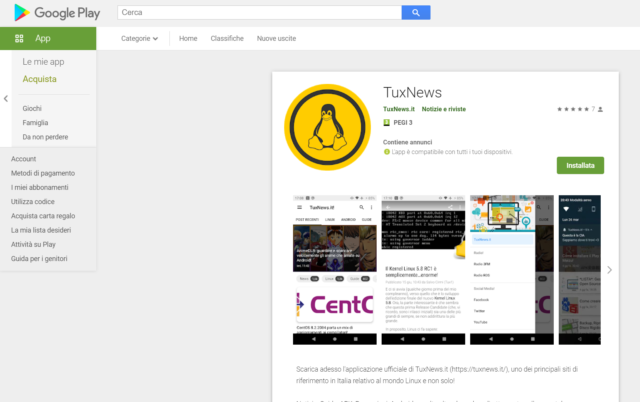Click Acquista carta regalo link

[x=43, y=216]
